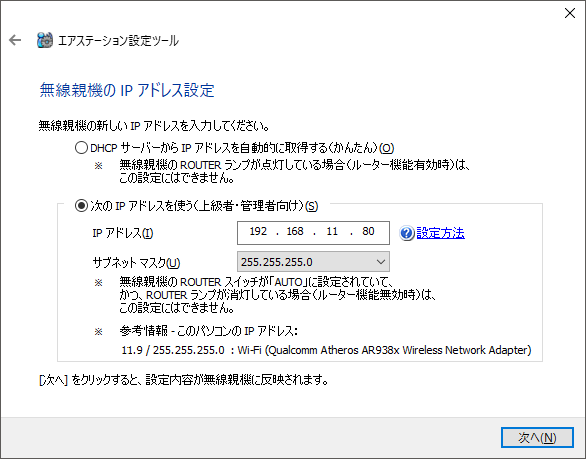Select the manual IP address radio button
Viewport: 586px width, 459px height.
pyautogui.click(x=81, y=206)
